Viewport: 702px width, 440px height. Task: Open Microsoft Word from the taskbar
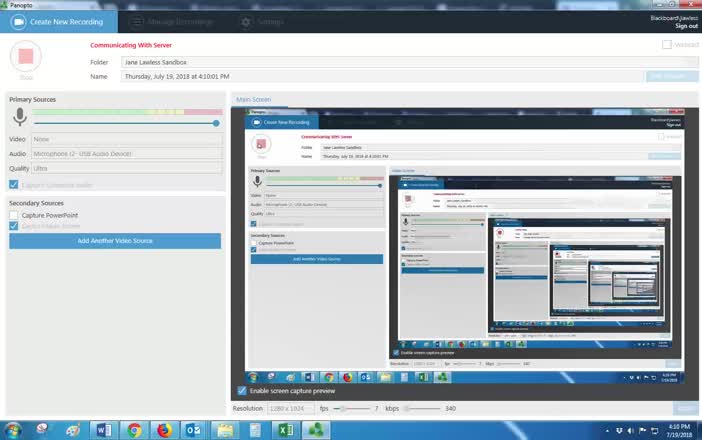pos(103,430)
